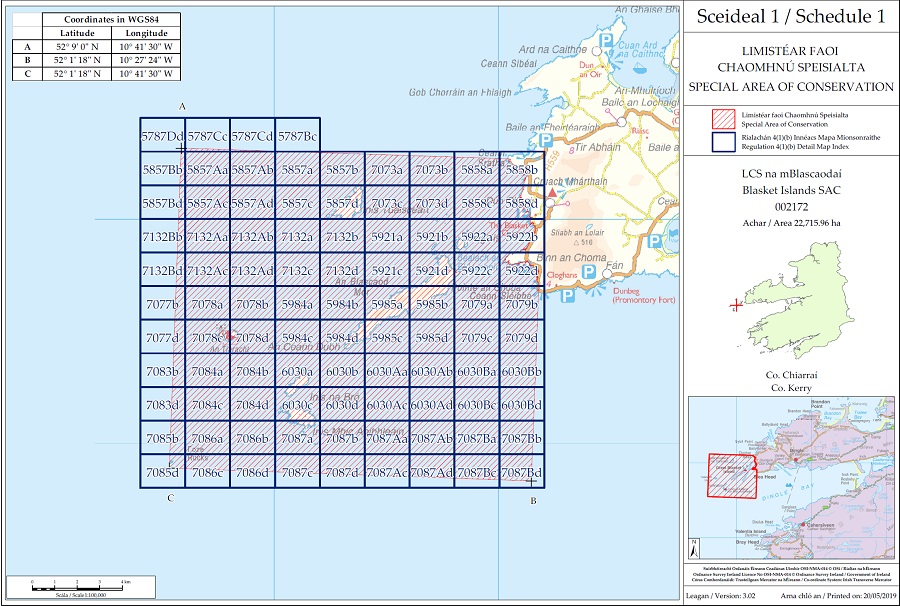Open the Dingle peninsula inset location map
The height and width of the screenshot is (606, 900).
tap(791, 479)
